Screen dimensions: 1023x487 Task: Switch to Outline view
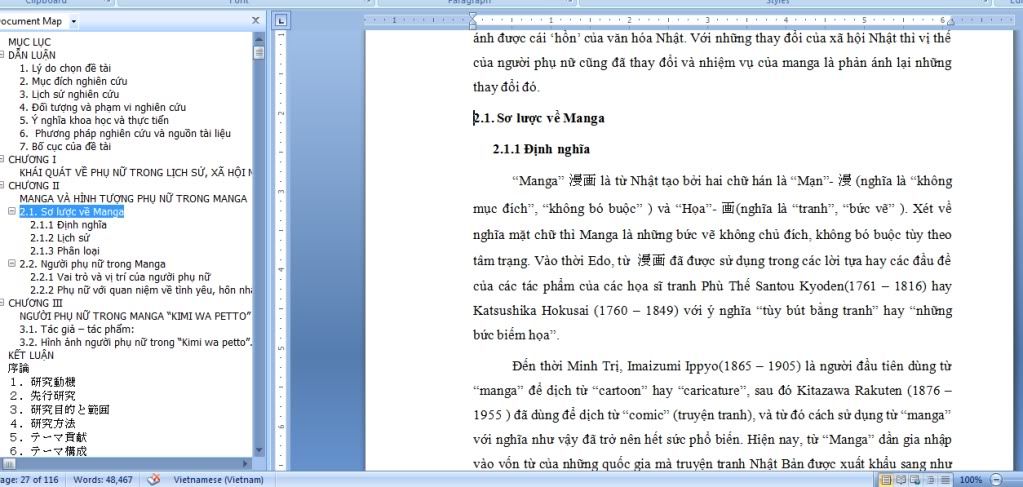click(x=930, y=480)
